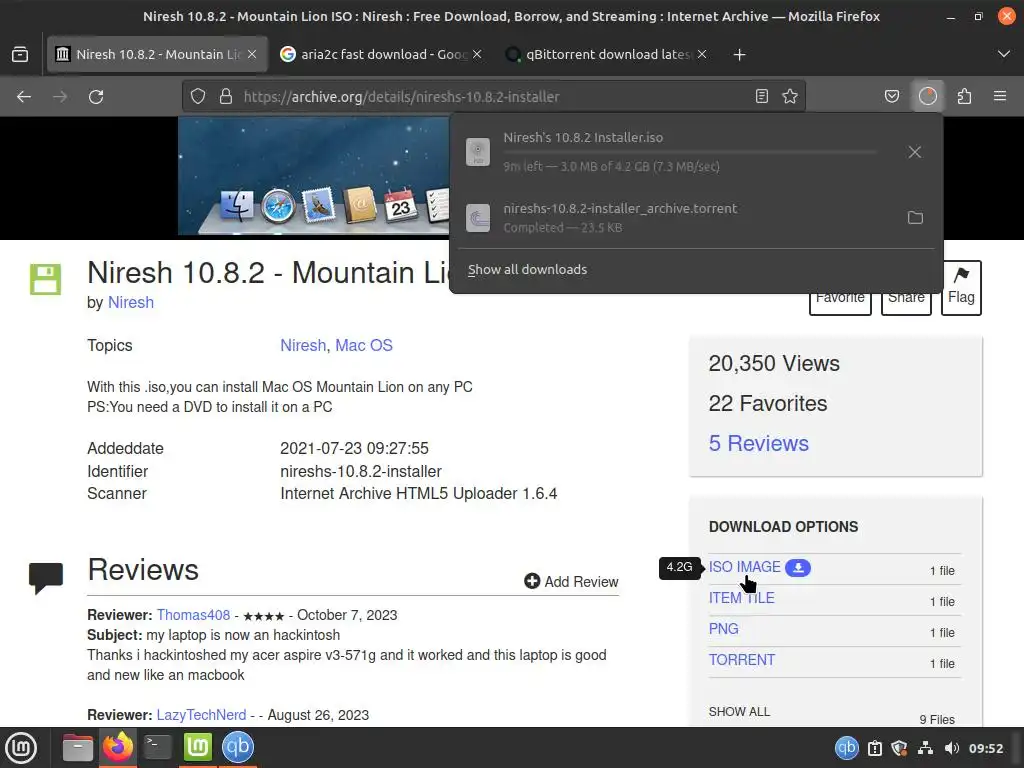Bookmark this page with the star icon
The width and height of the screenshot is (1024, 768).
pyautogui.click(x=790, y=97)
